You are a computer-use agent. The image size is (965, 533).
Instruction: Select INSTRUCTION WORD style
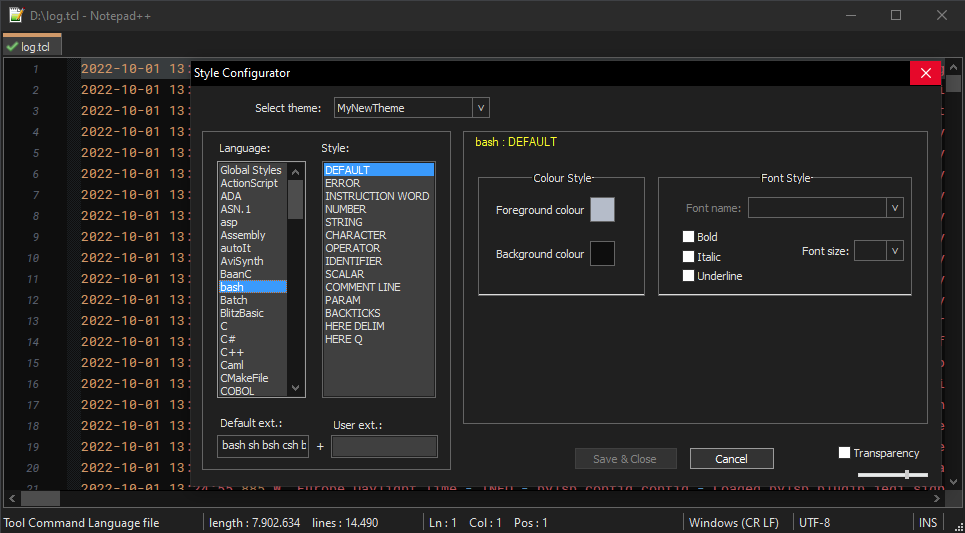click(378, 196)
